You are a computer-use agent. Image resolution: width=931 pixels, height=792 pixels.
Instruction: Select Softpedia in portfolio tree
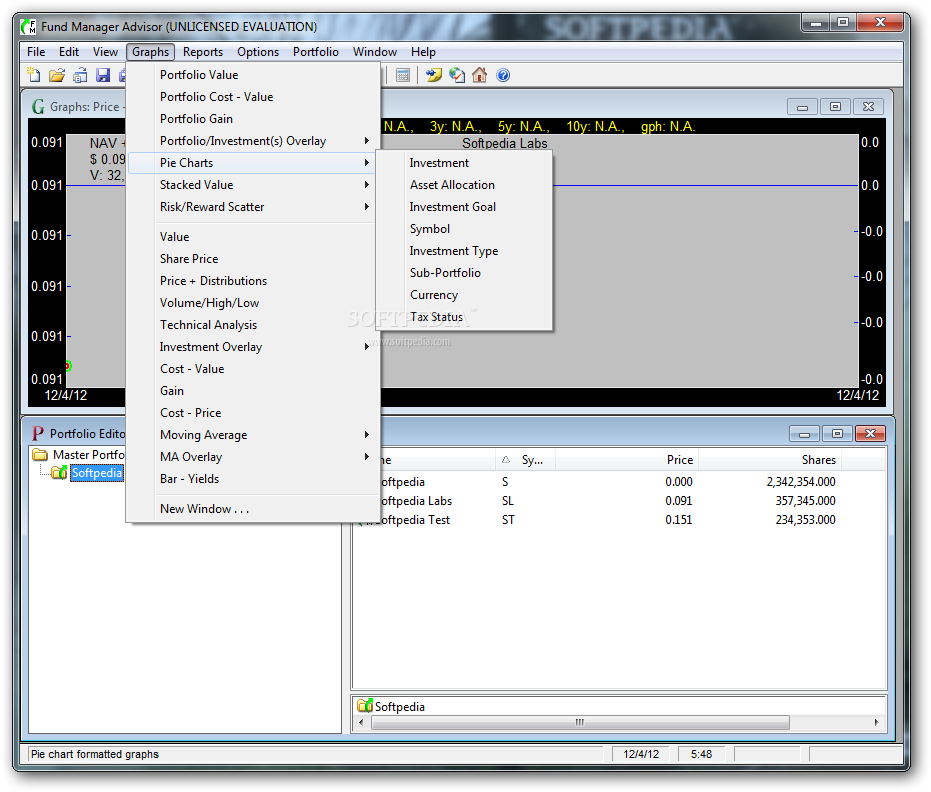click(x=97, y=473)
